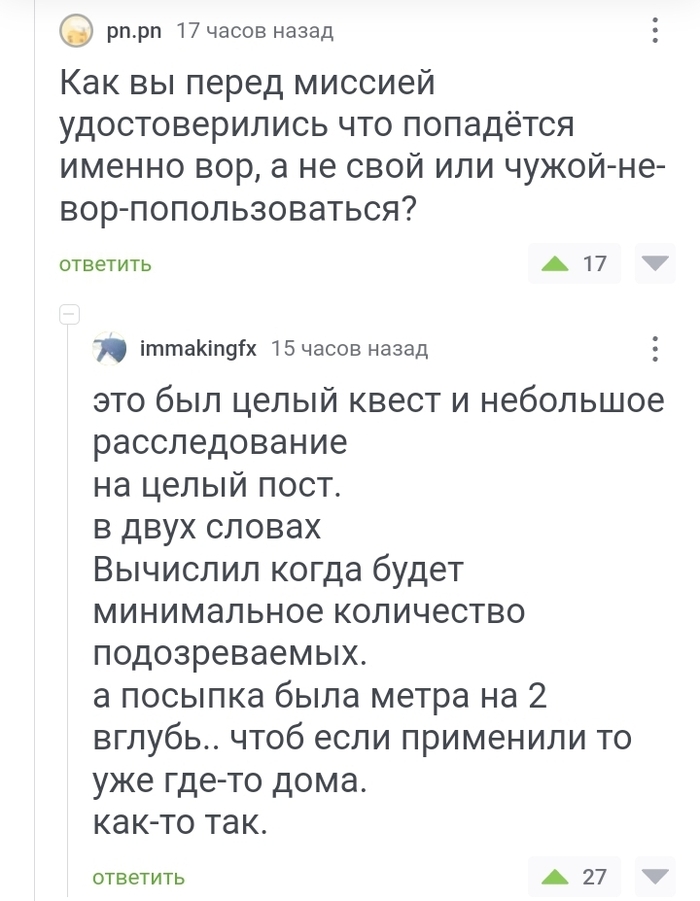Open the immakingfx user profile link
Viewport: 700px width, 901px height.
coord(198,349)
